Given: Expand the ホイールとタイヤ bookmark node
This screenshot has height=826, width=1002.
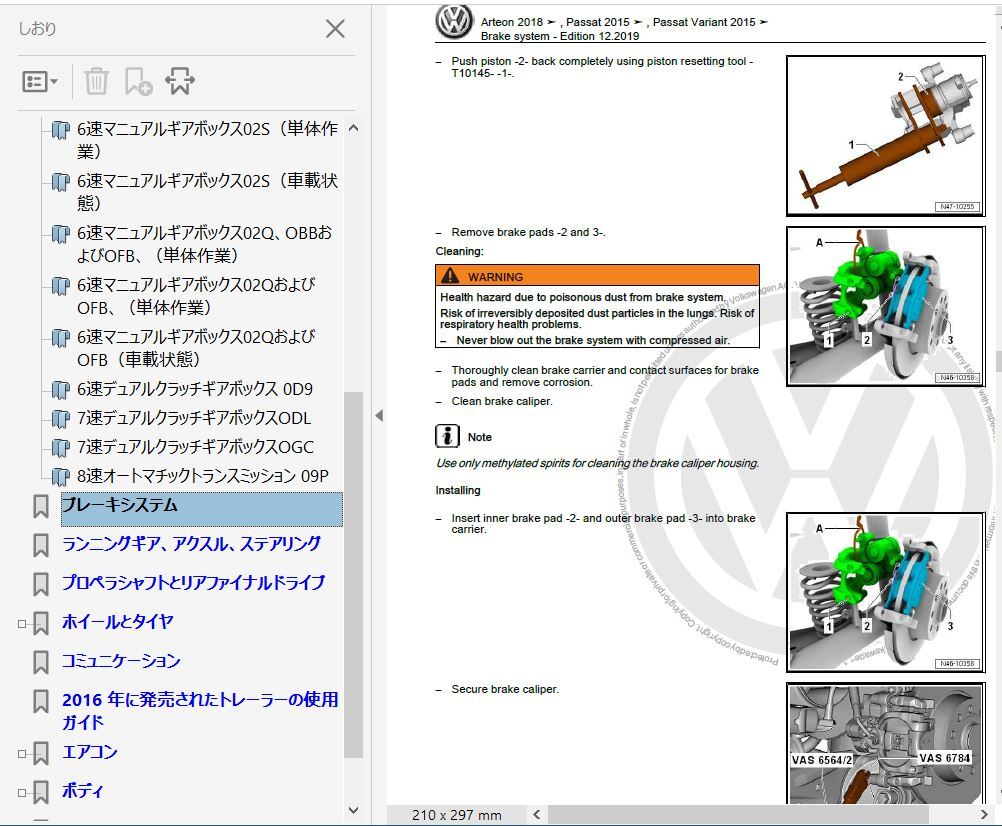Looking at the screenshot, I should [22, 623].
